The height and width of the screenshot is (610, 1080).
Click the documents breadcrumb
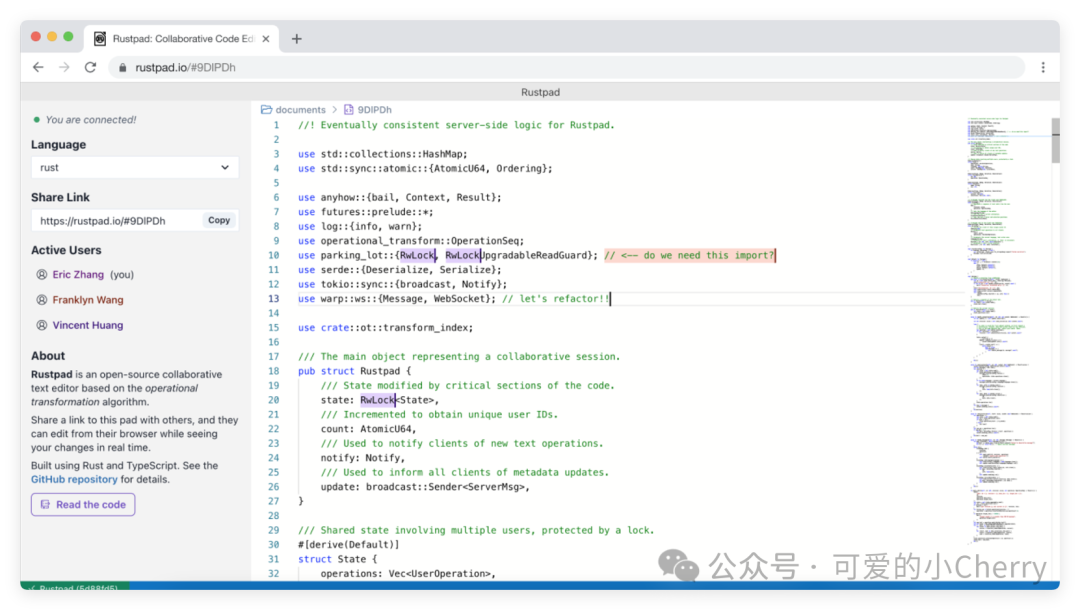tap(300, 109)
